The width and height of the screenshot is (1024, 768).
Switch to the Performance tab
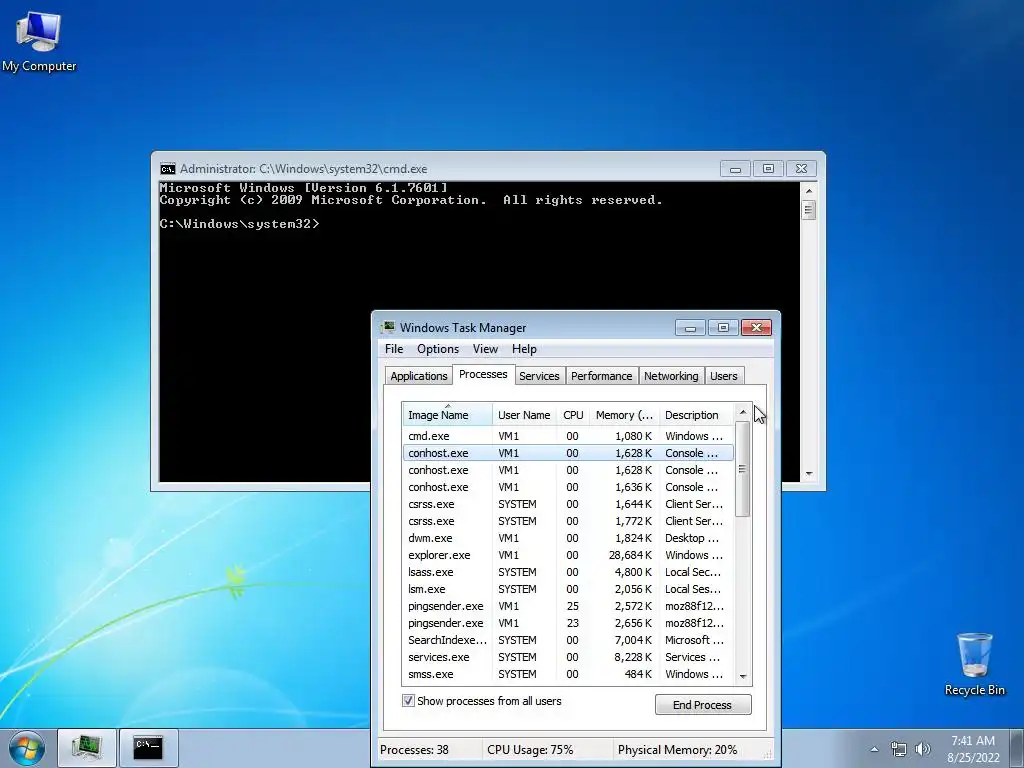(x=601, y=376)
